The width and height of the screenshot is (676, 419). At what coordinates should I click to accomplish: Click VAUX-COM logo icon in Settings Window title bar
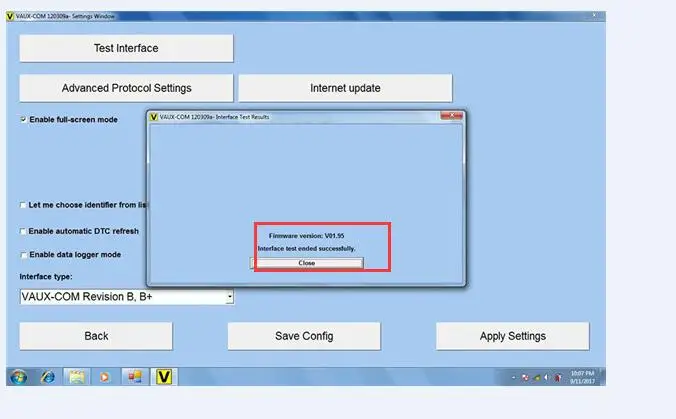click(10, 16)
